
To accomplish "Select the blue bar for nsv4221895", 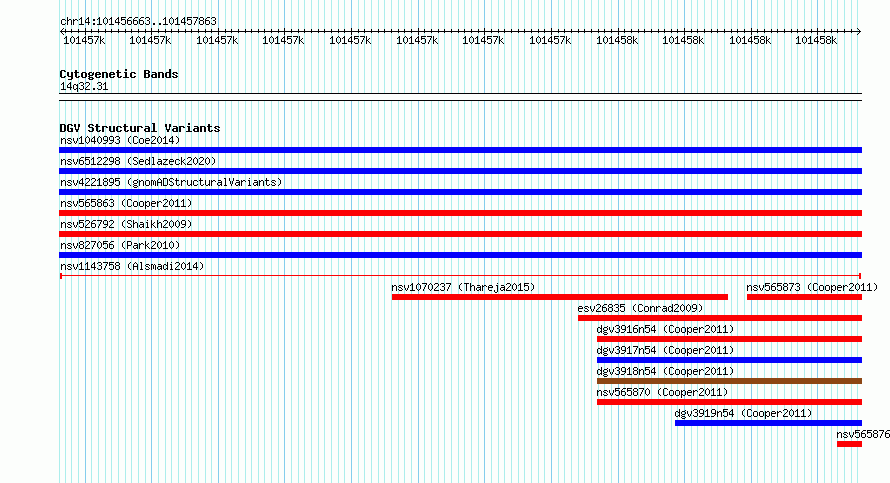I will (x=460, y=192).
